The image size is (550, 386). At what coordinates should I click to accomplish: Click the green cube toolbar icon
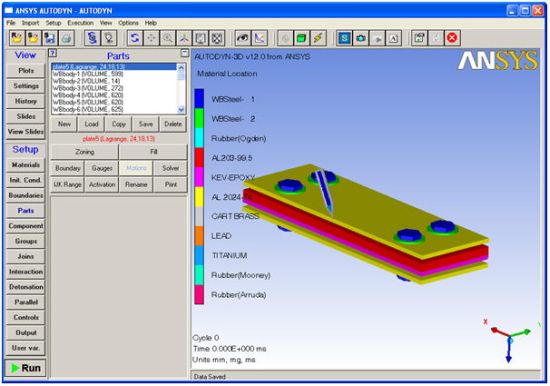(301, 38)
